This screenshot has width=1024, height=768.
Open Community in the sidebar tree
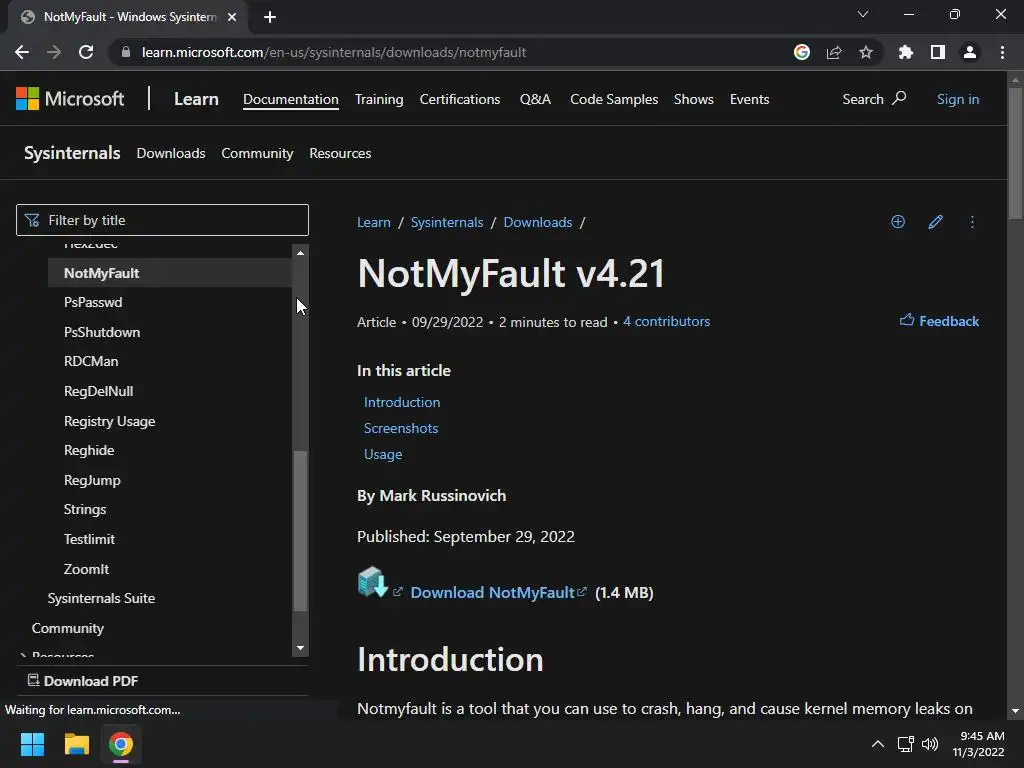tap(67, 628)
